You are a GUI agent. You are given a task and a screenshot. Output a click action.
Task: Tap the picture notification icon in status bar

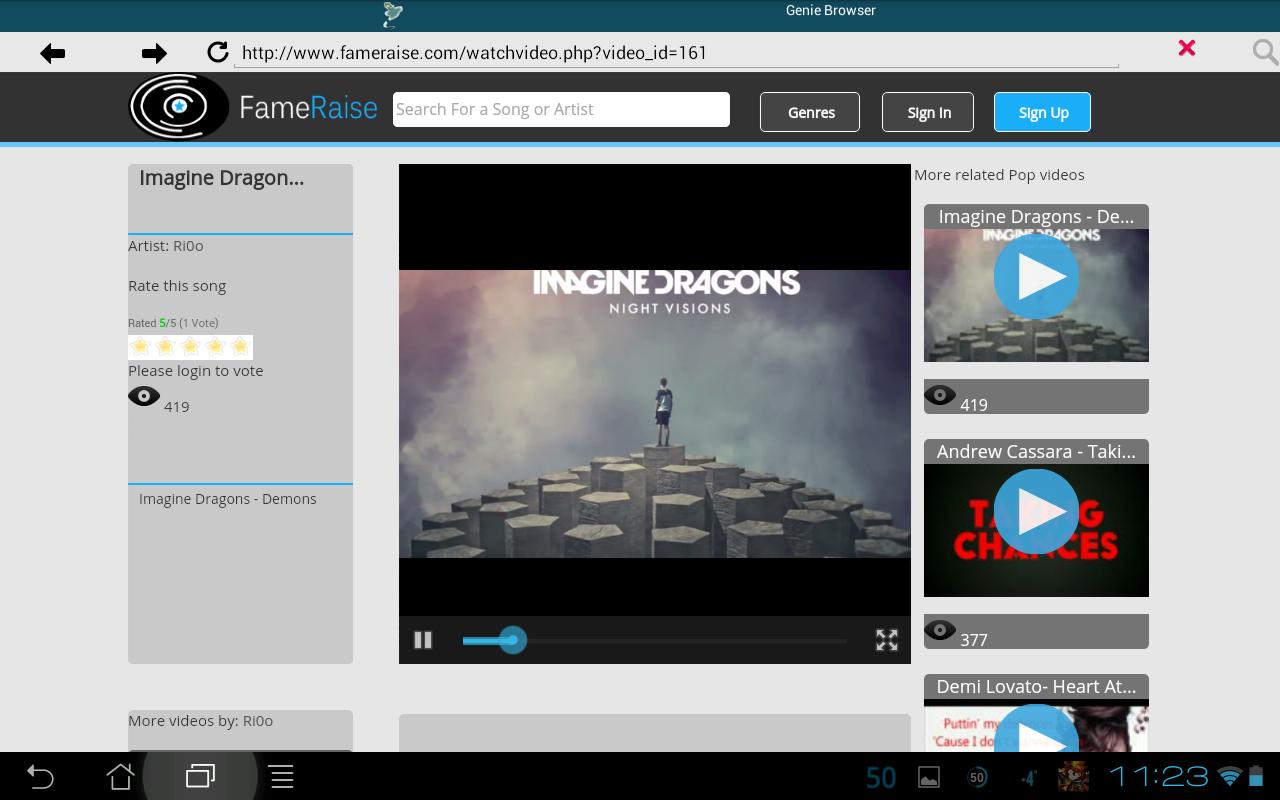click(x=929, y=778)
